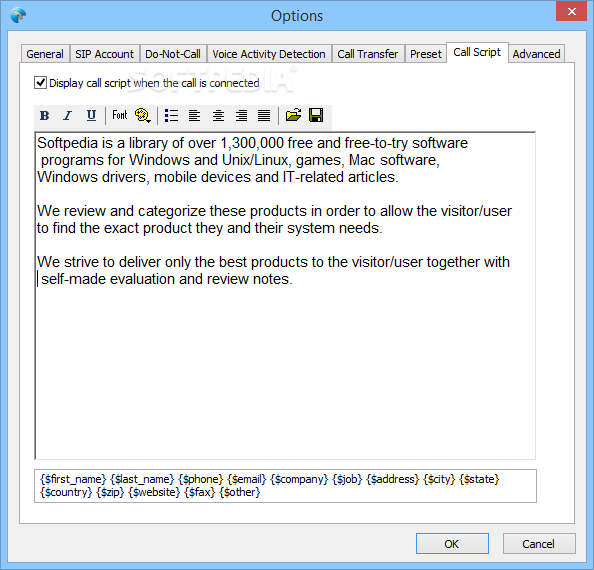
Task: Click the application icon in title bar
Action: (18, 16)
